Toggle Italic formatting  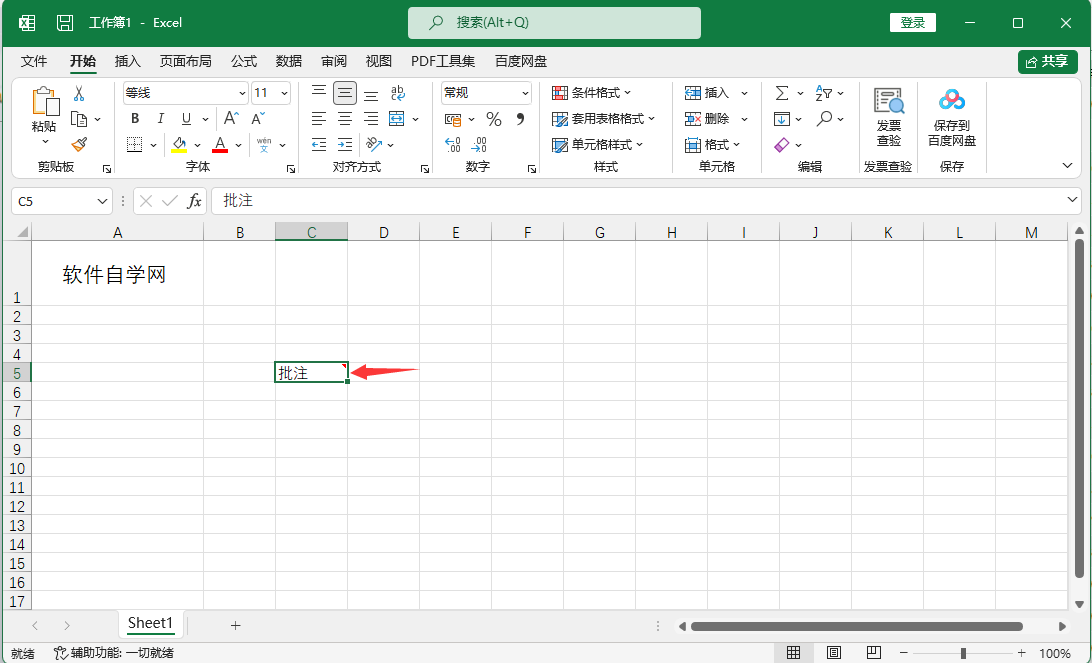[x=161, y=118]
